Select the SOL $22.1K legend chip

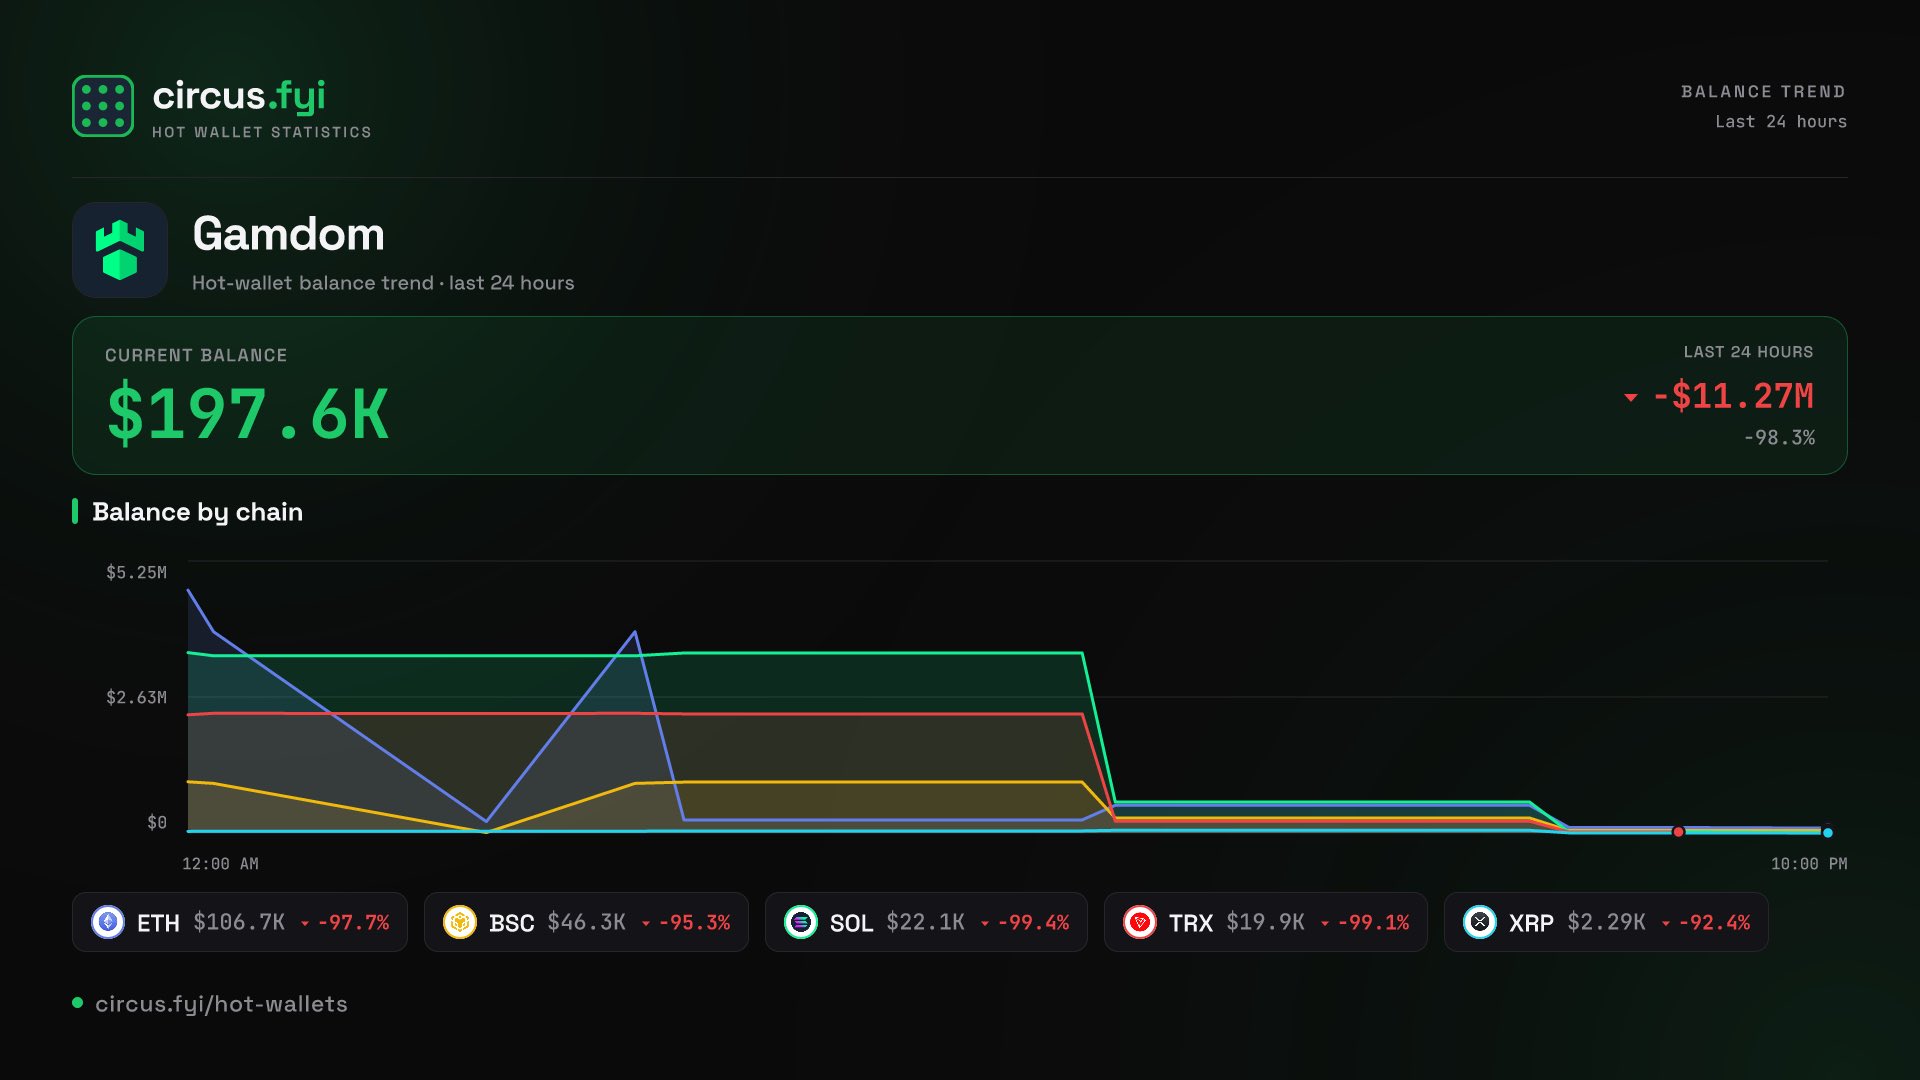click(x=926, y=922)
